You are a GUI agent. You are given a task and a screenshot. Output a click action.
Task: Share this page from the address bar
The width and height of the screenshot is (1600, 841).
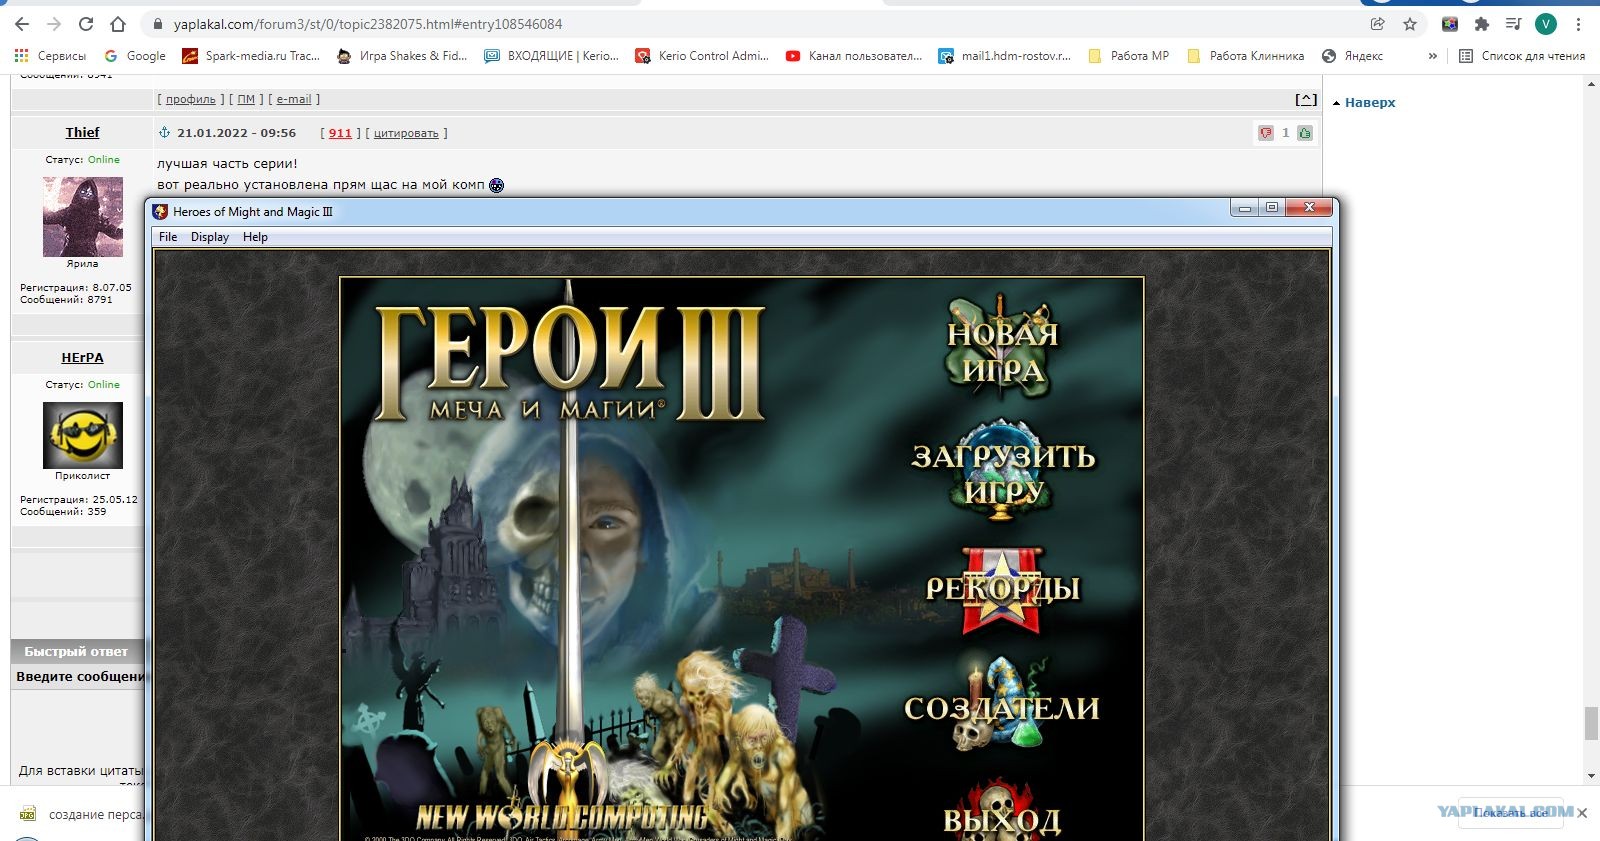tap(1378, 24)
